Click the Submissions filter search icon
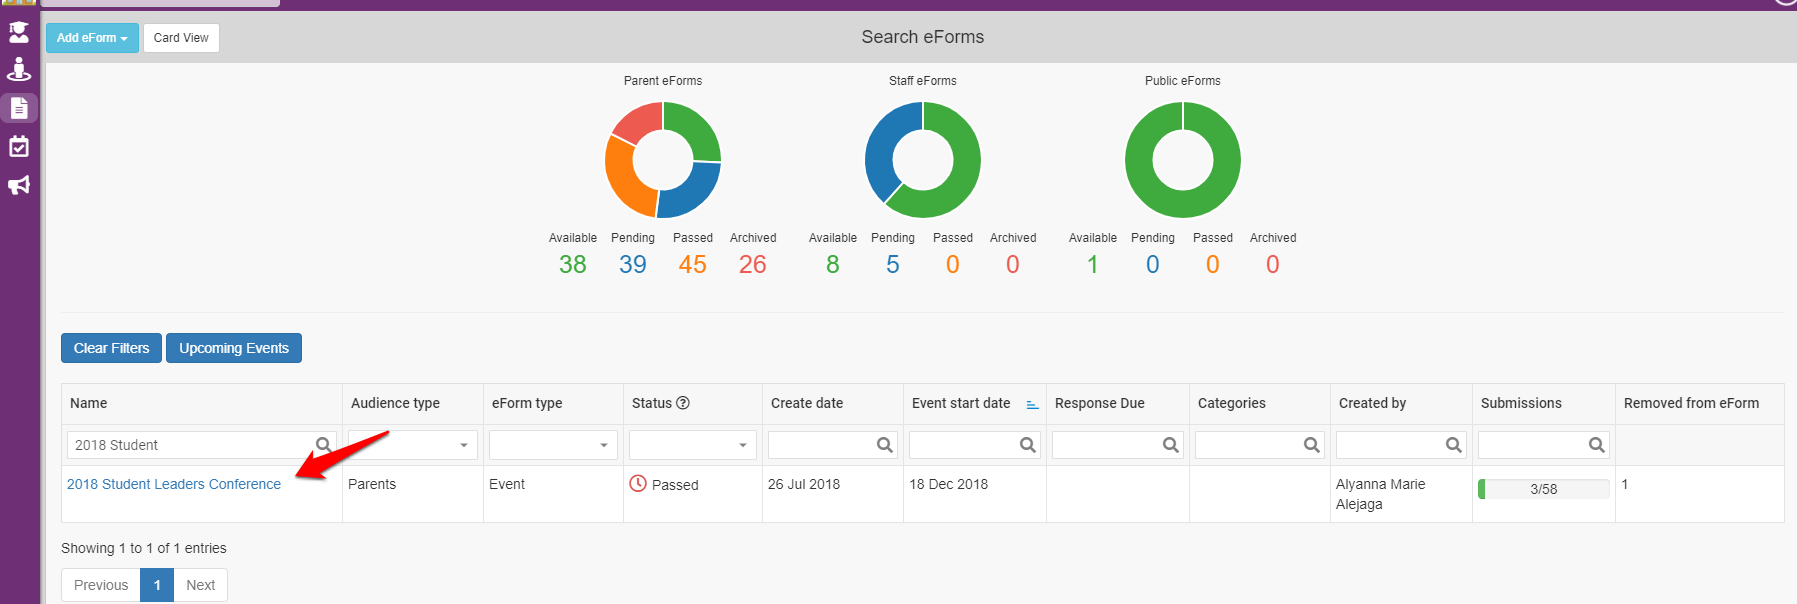Screen dimensions: 1797x604 pos(1596,445)
